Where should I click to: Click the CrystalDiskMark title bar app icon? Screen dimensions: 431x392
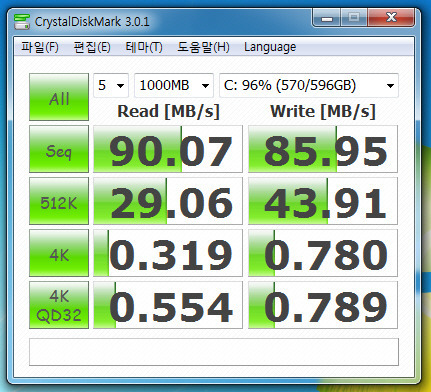[22, 22]
